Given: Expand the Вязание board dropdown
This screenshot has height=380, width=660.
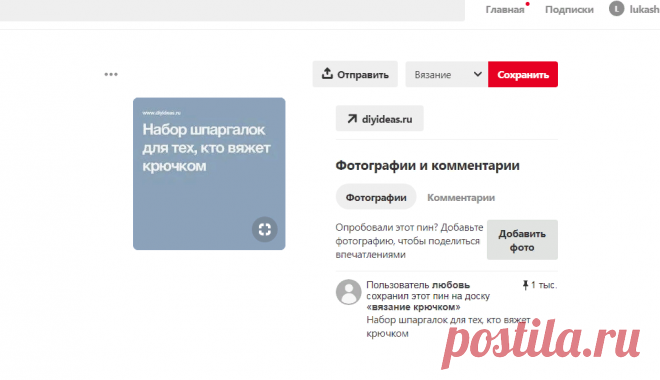Looking at the screenshot, I should [x=447, y=74].
